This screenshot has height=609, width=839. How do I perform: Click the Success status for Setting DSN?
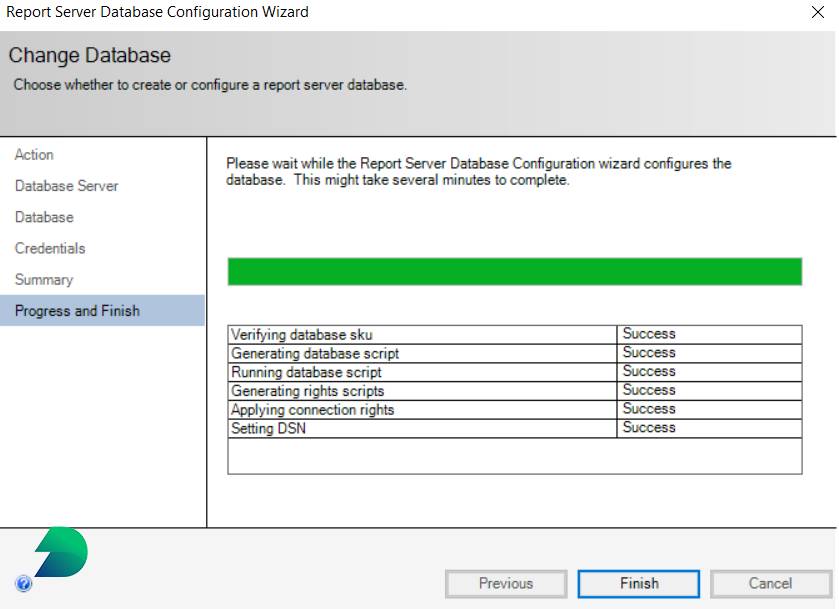coord(649,427)
